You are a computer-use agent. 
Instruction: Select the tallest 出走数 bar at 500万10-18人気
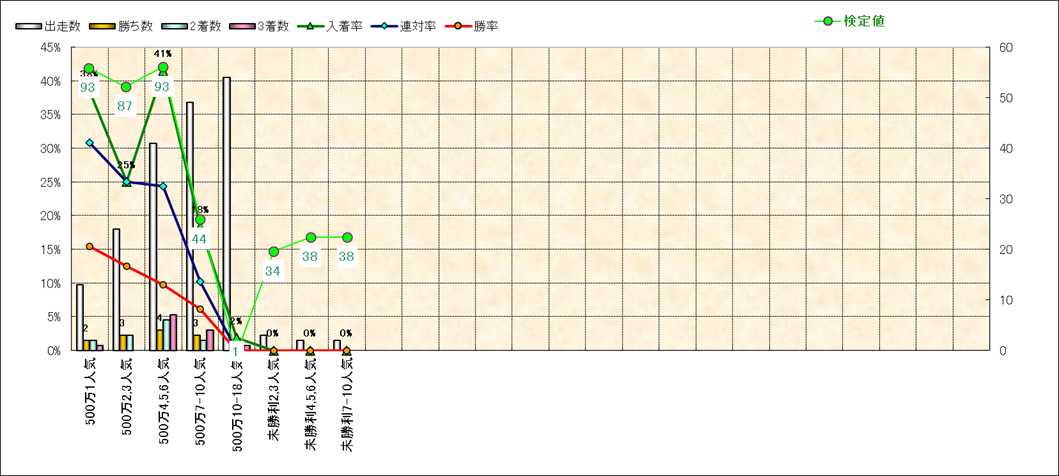(x=227, y=213)
